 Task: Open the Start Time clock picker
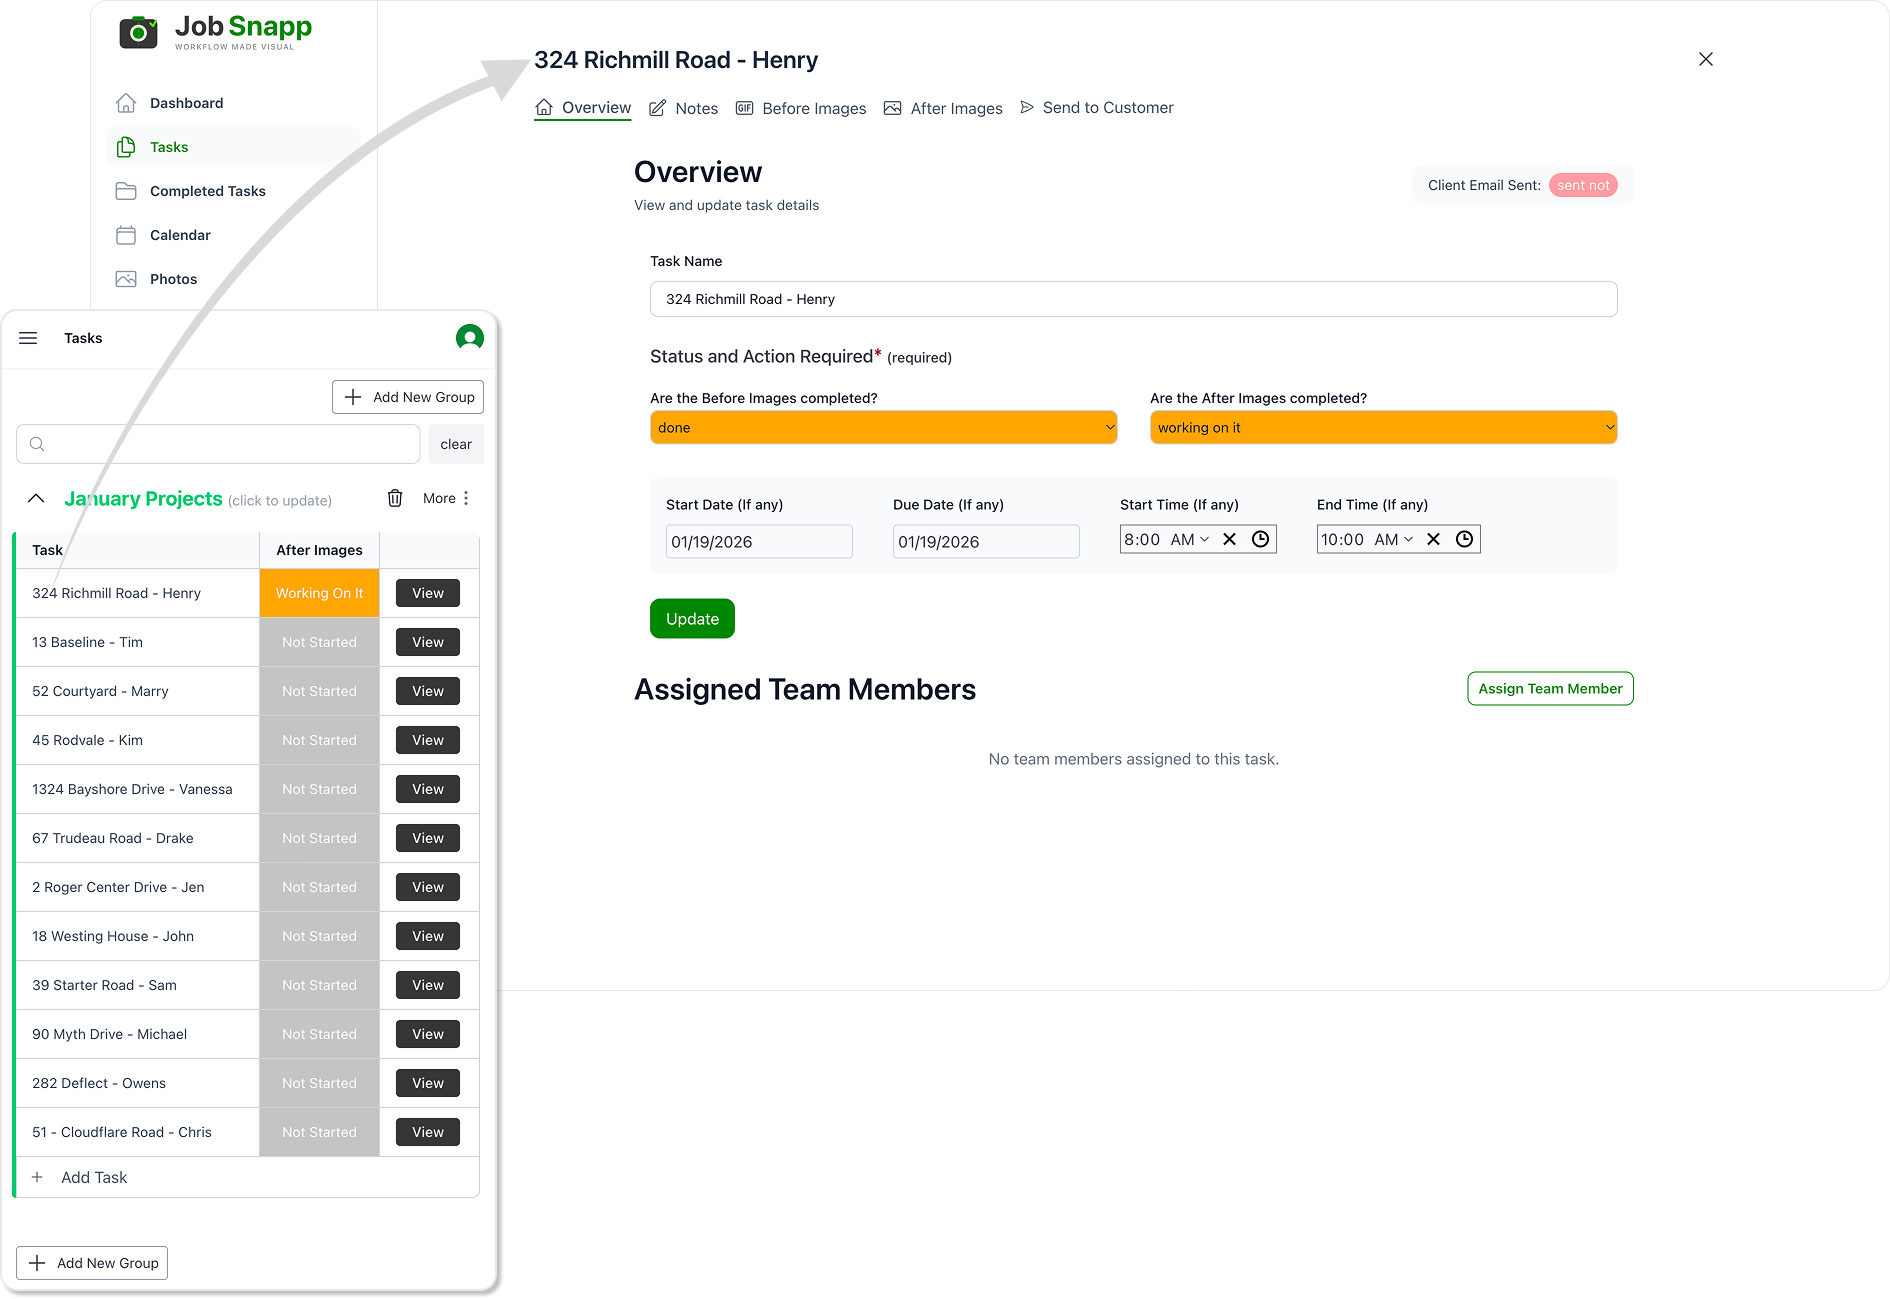(x=1259, y=538)
